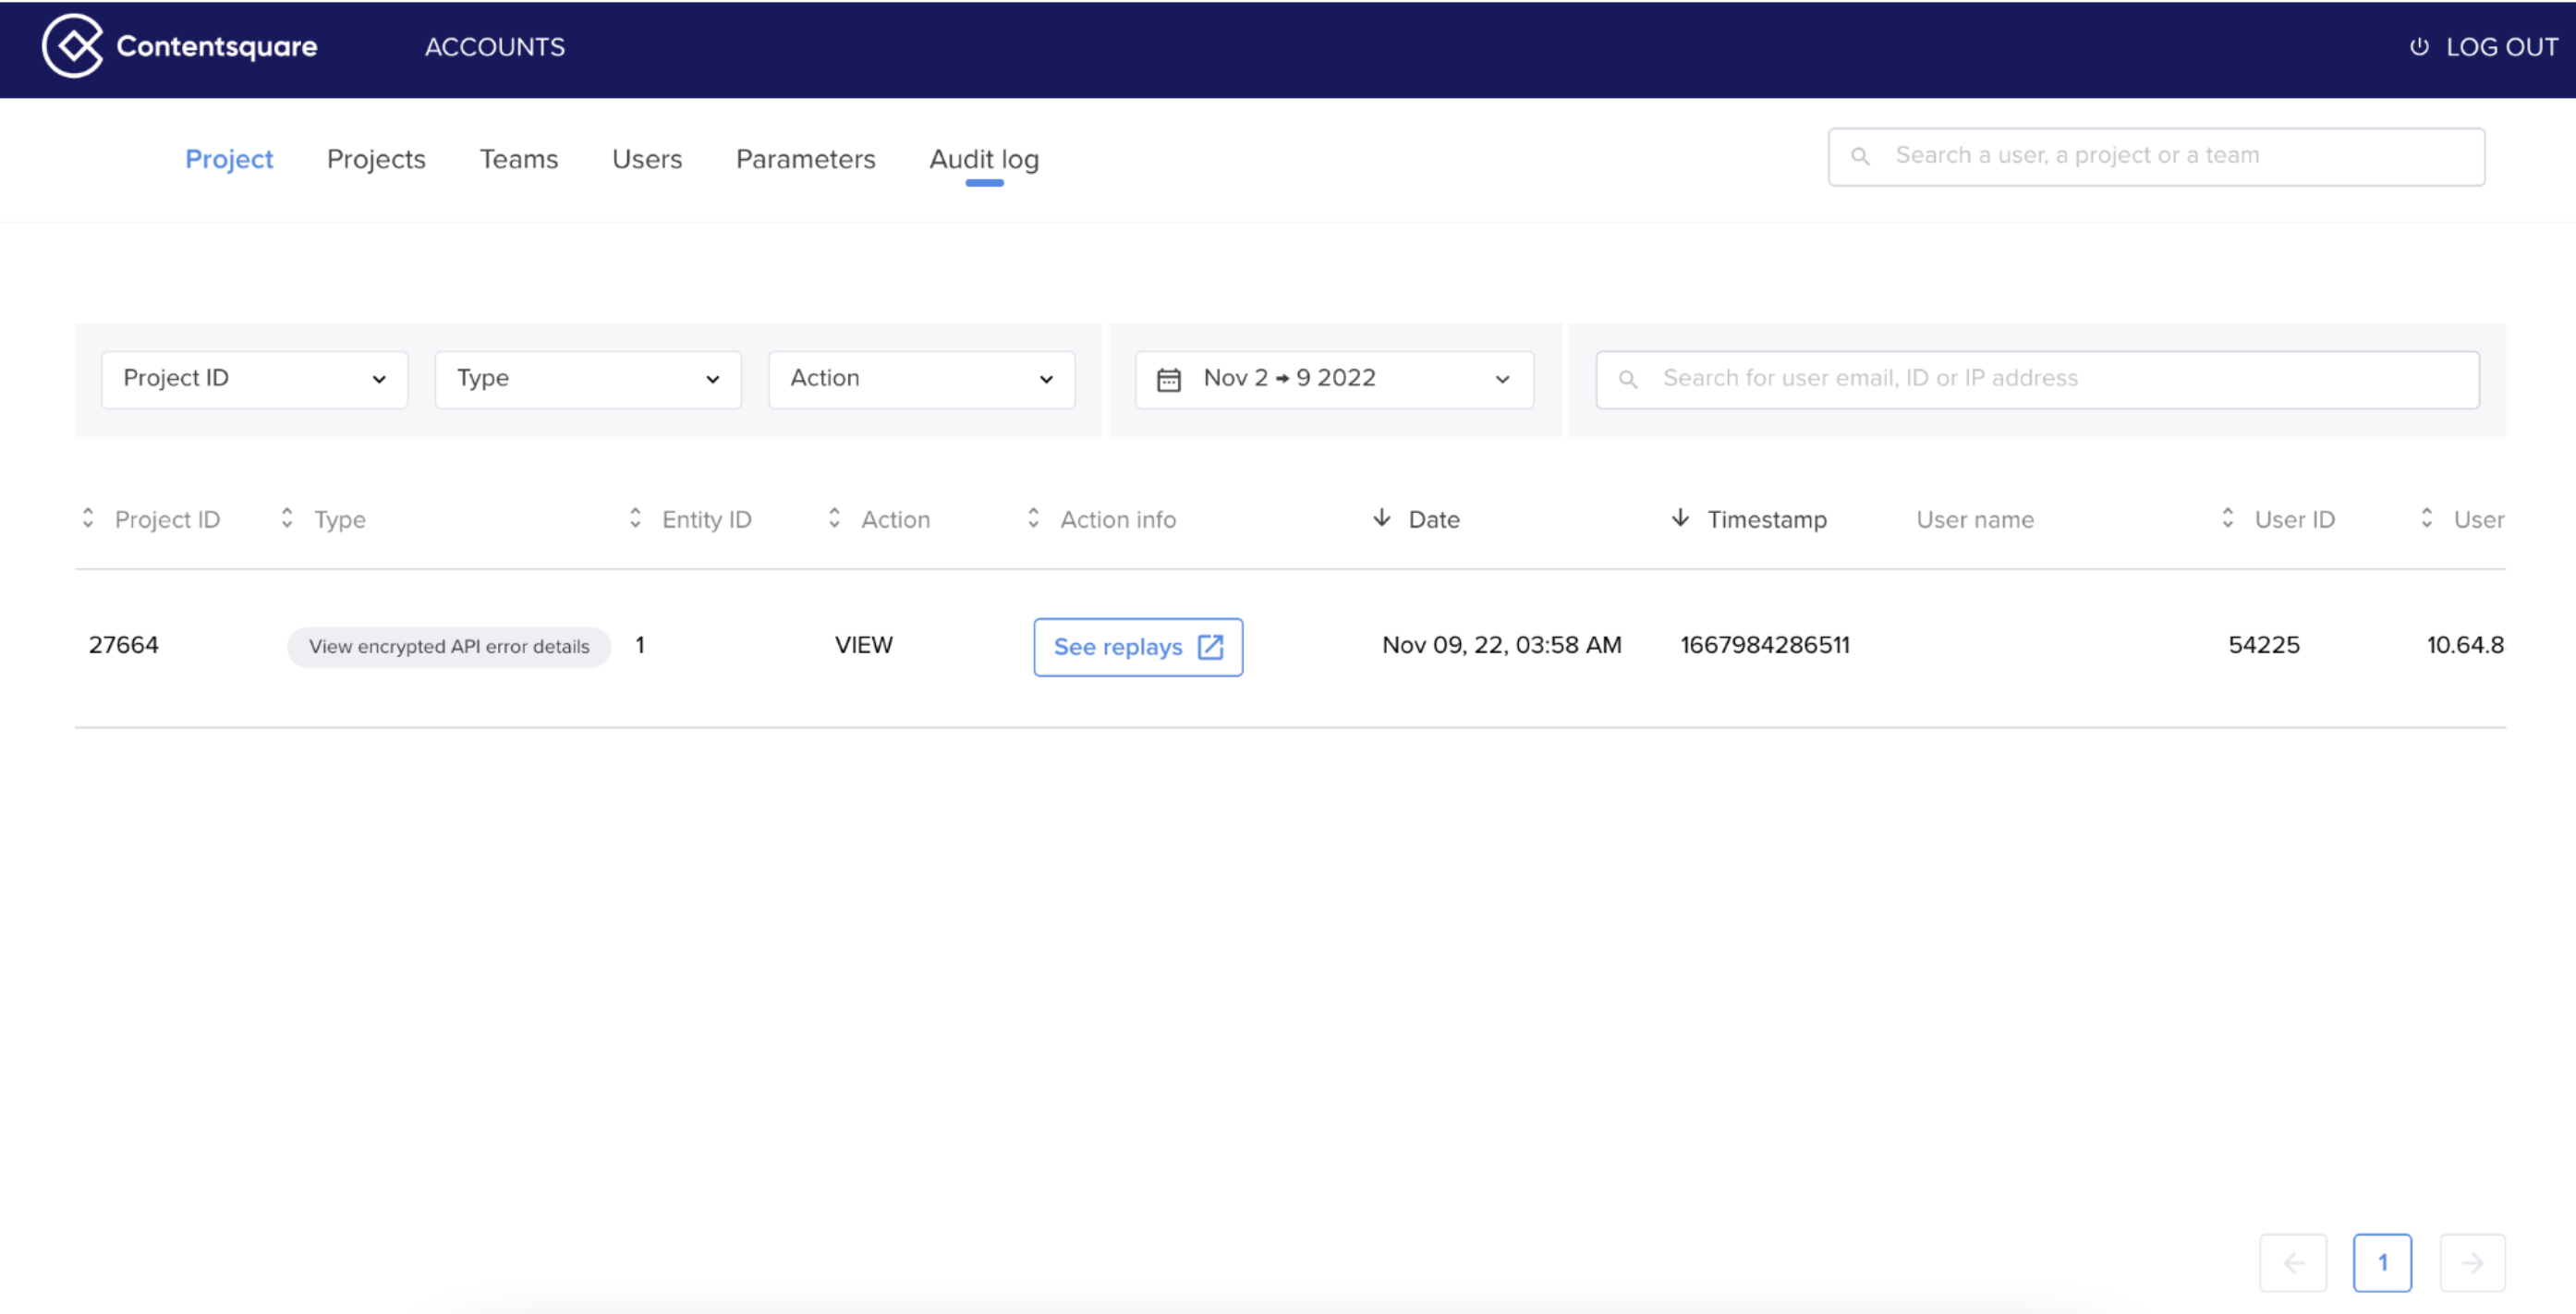Click the descending sort arrow on Date column
The image size is (2576, 1314).
pyautogui.click(x=1381, y=518)
